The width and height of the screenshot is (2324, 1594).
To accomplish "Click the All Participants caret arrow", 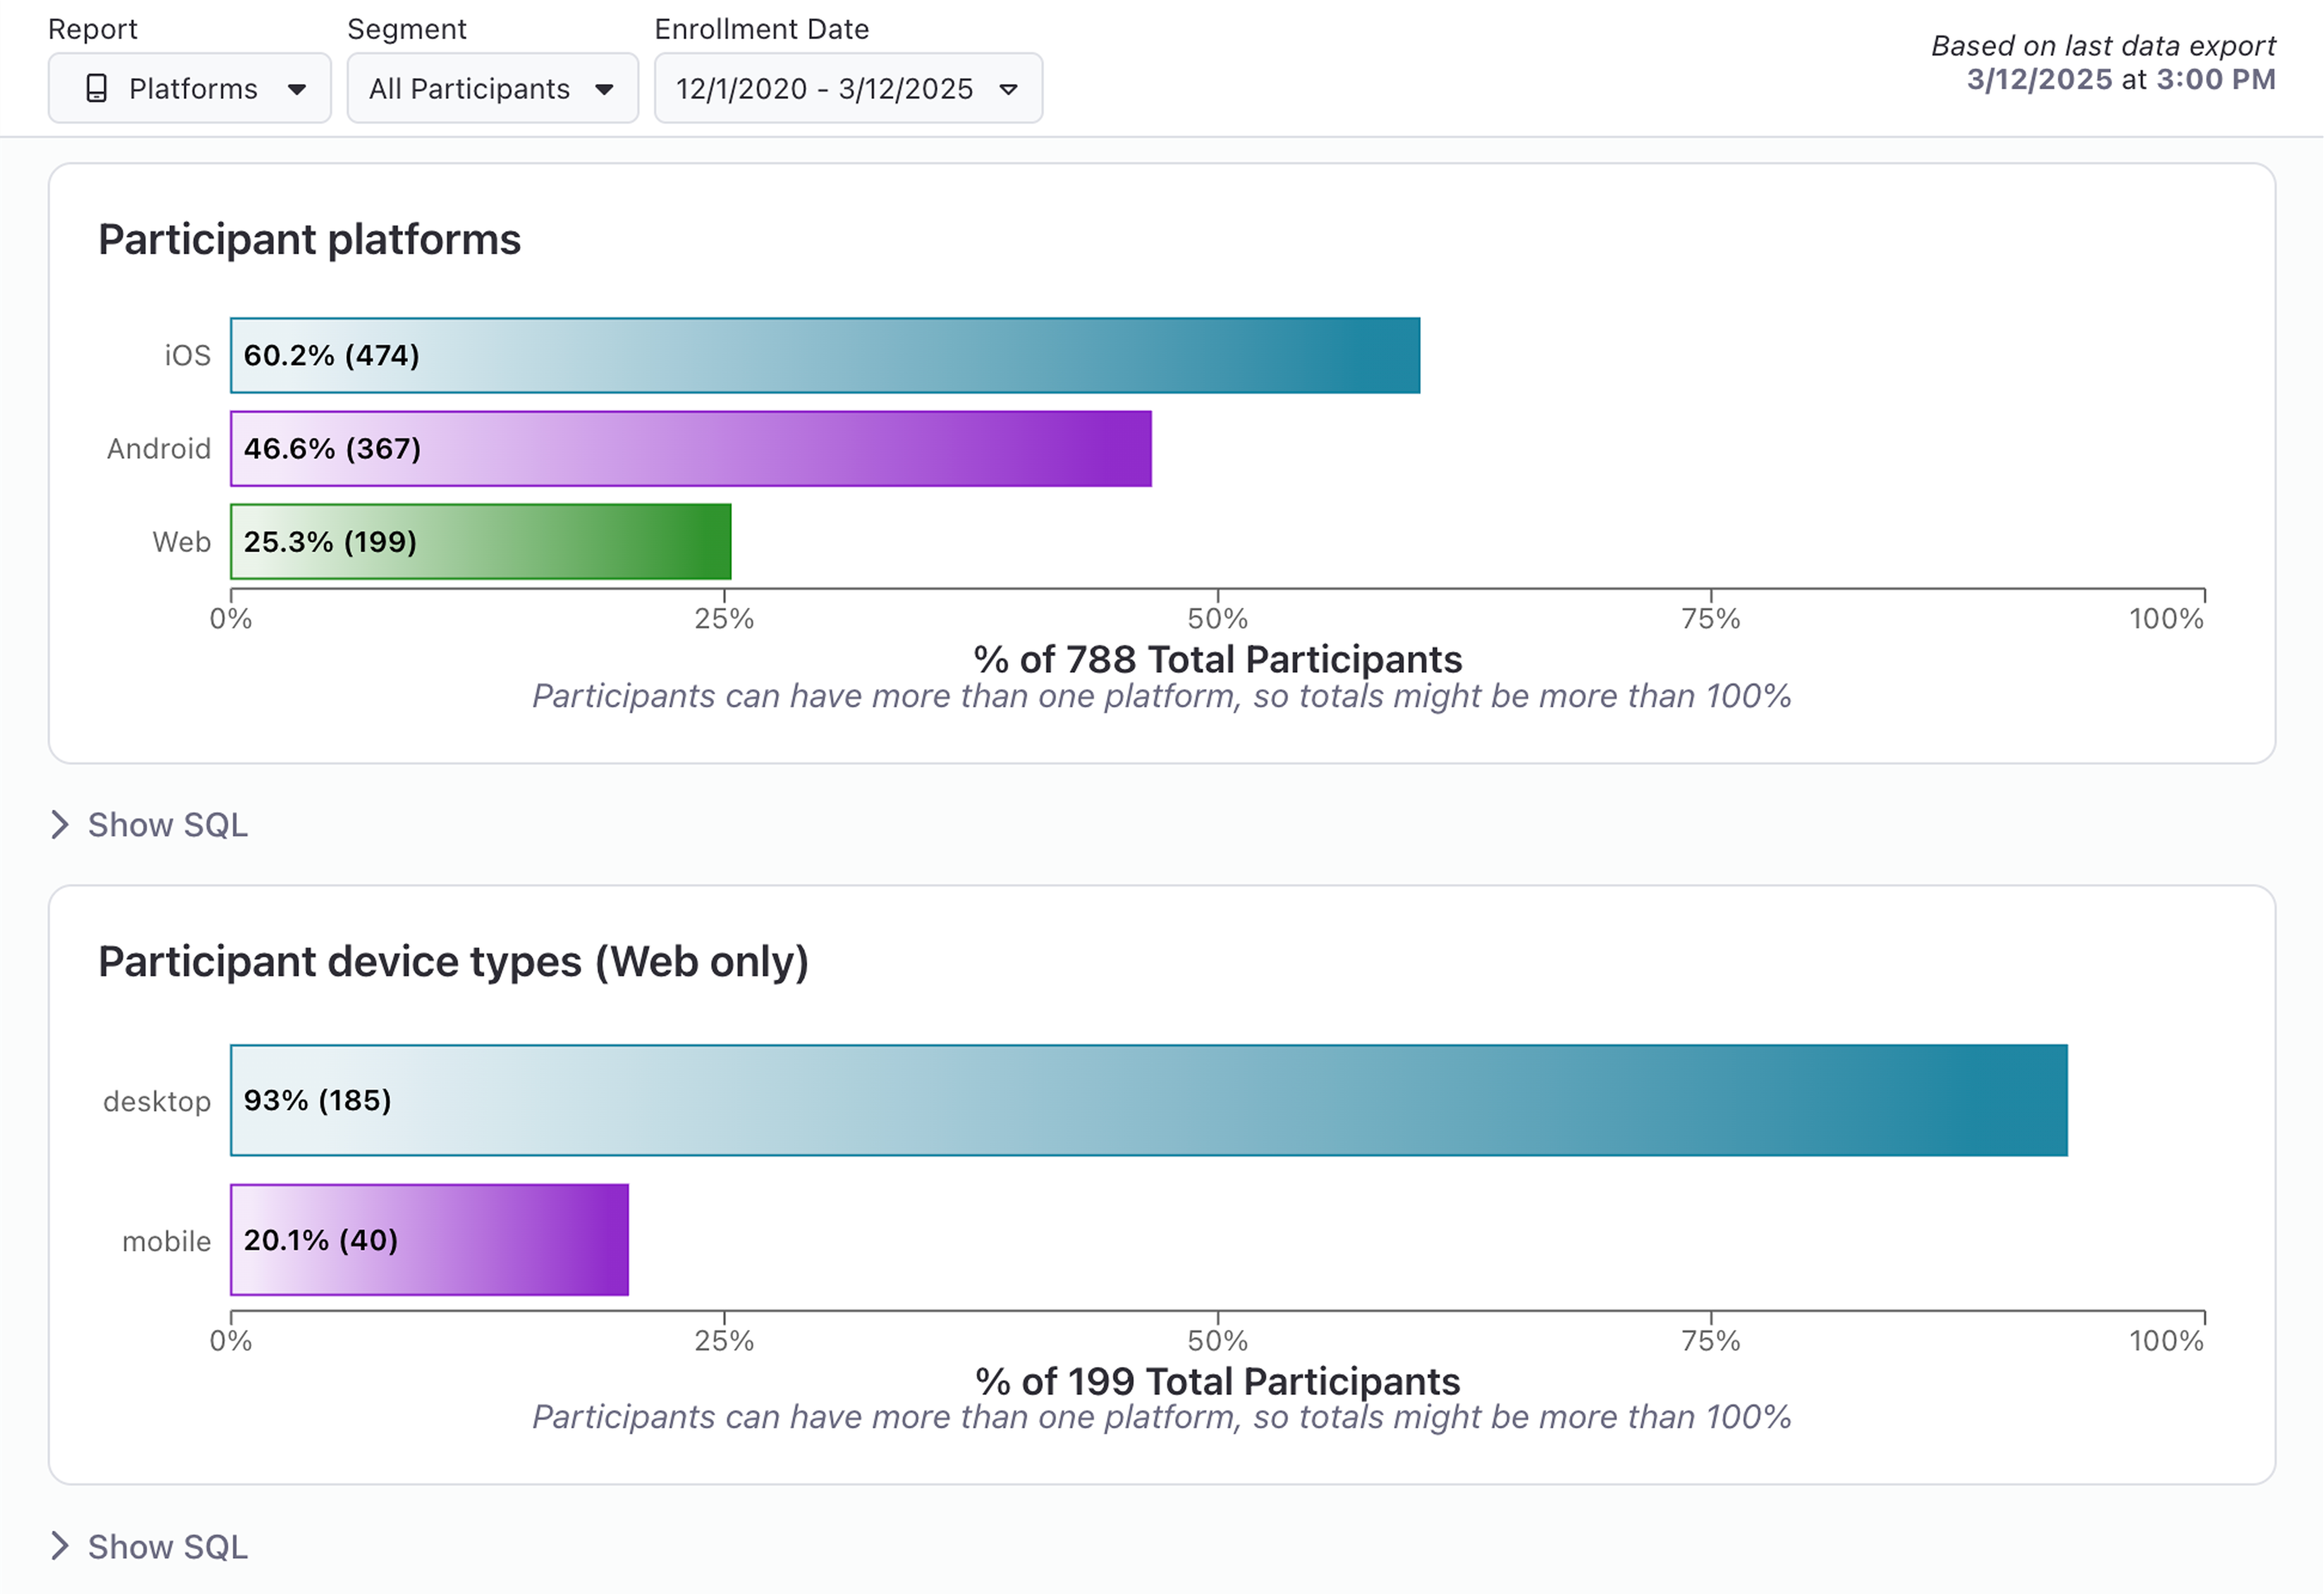I will coord(604,89).
